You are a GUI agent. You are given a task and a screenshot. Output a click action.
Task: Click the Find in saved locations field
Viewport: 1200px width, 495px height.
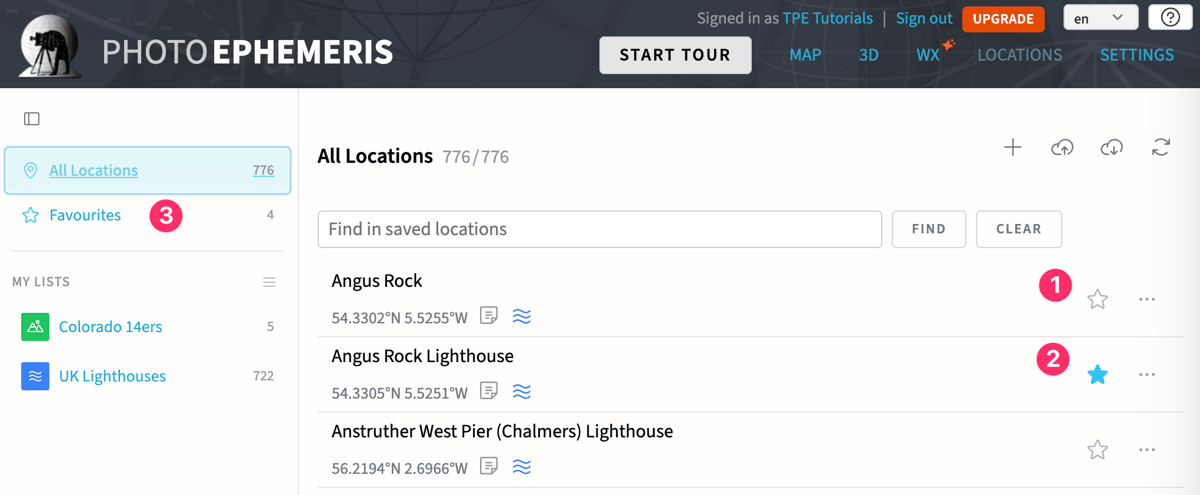click(599, 229)
